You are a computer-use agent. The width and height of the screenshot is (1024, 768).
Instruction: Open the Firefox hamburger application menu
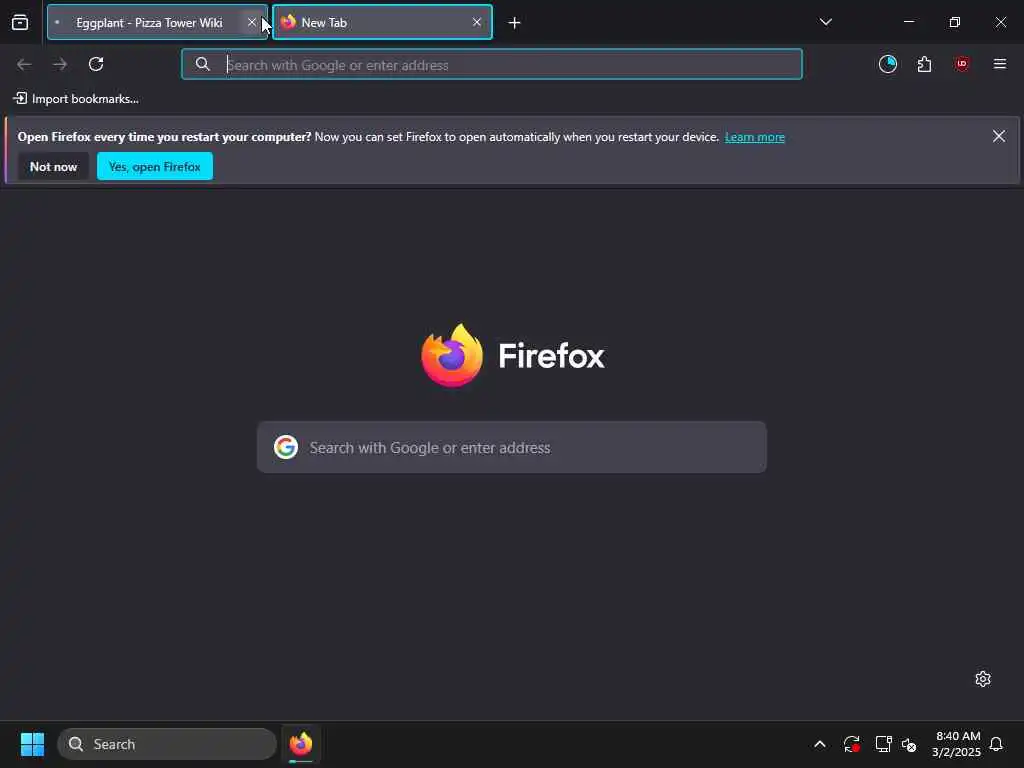click(x=1000, y=64)
